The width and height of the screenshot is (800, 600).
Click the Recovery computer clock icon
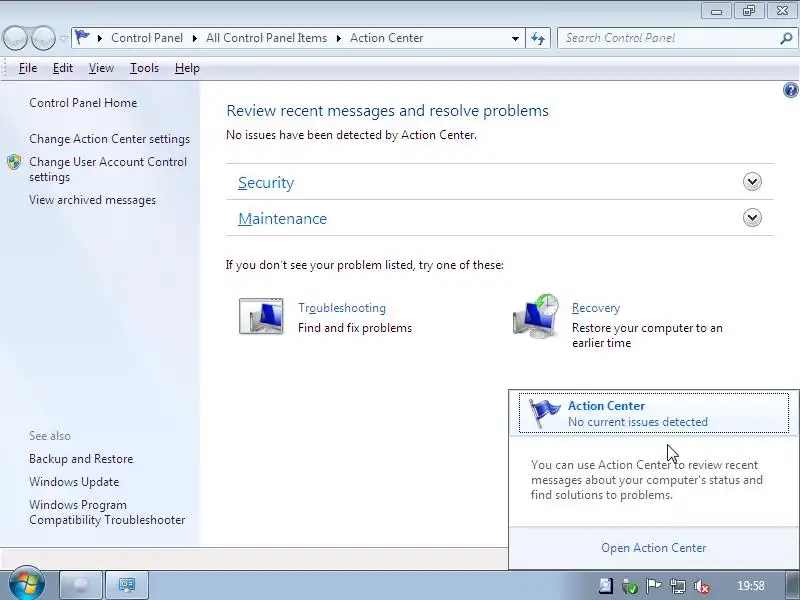(536, 316)
